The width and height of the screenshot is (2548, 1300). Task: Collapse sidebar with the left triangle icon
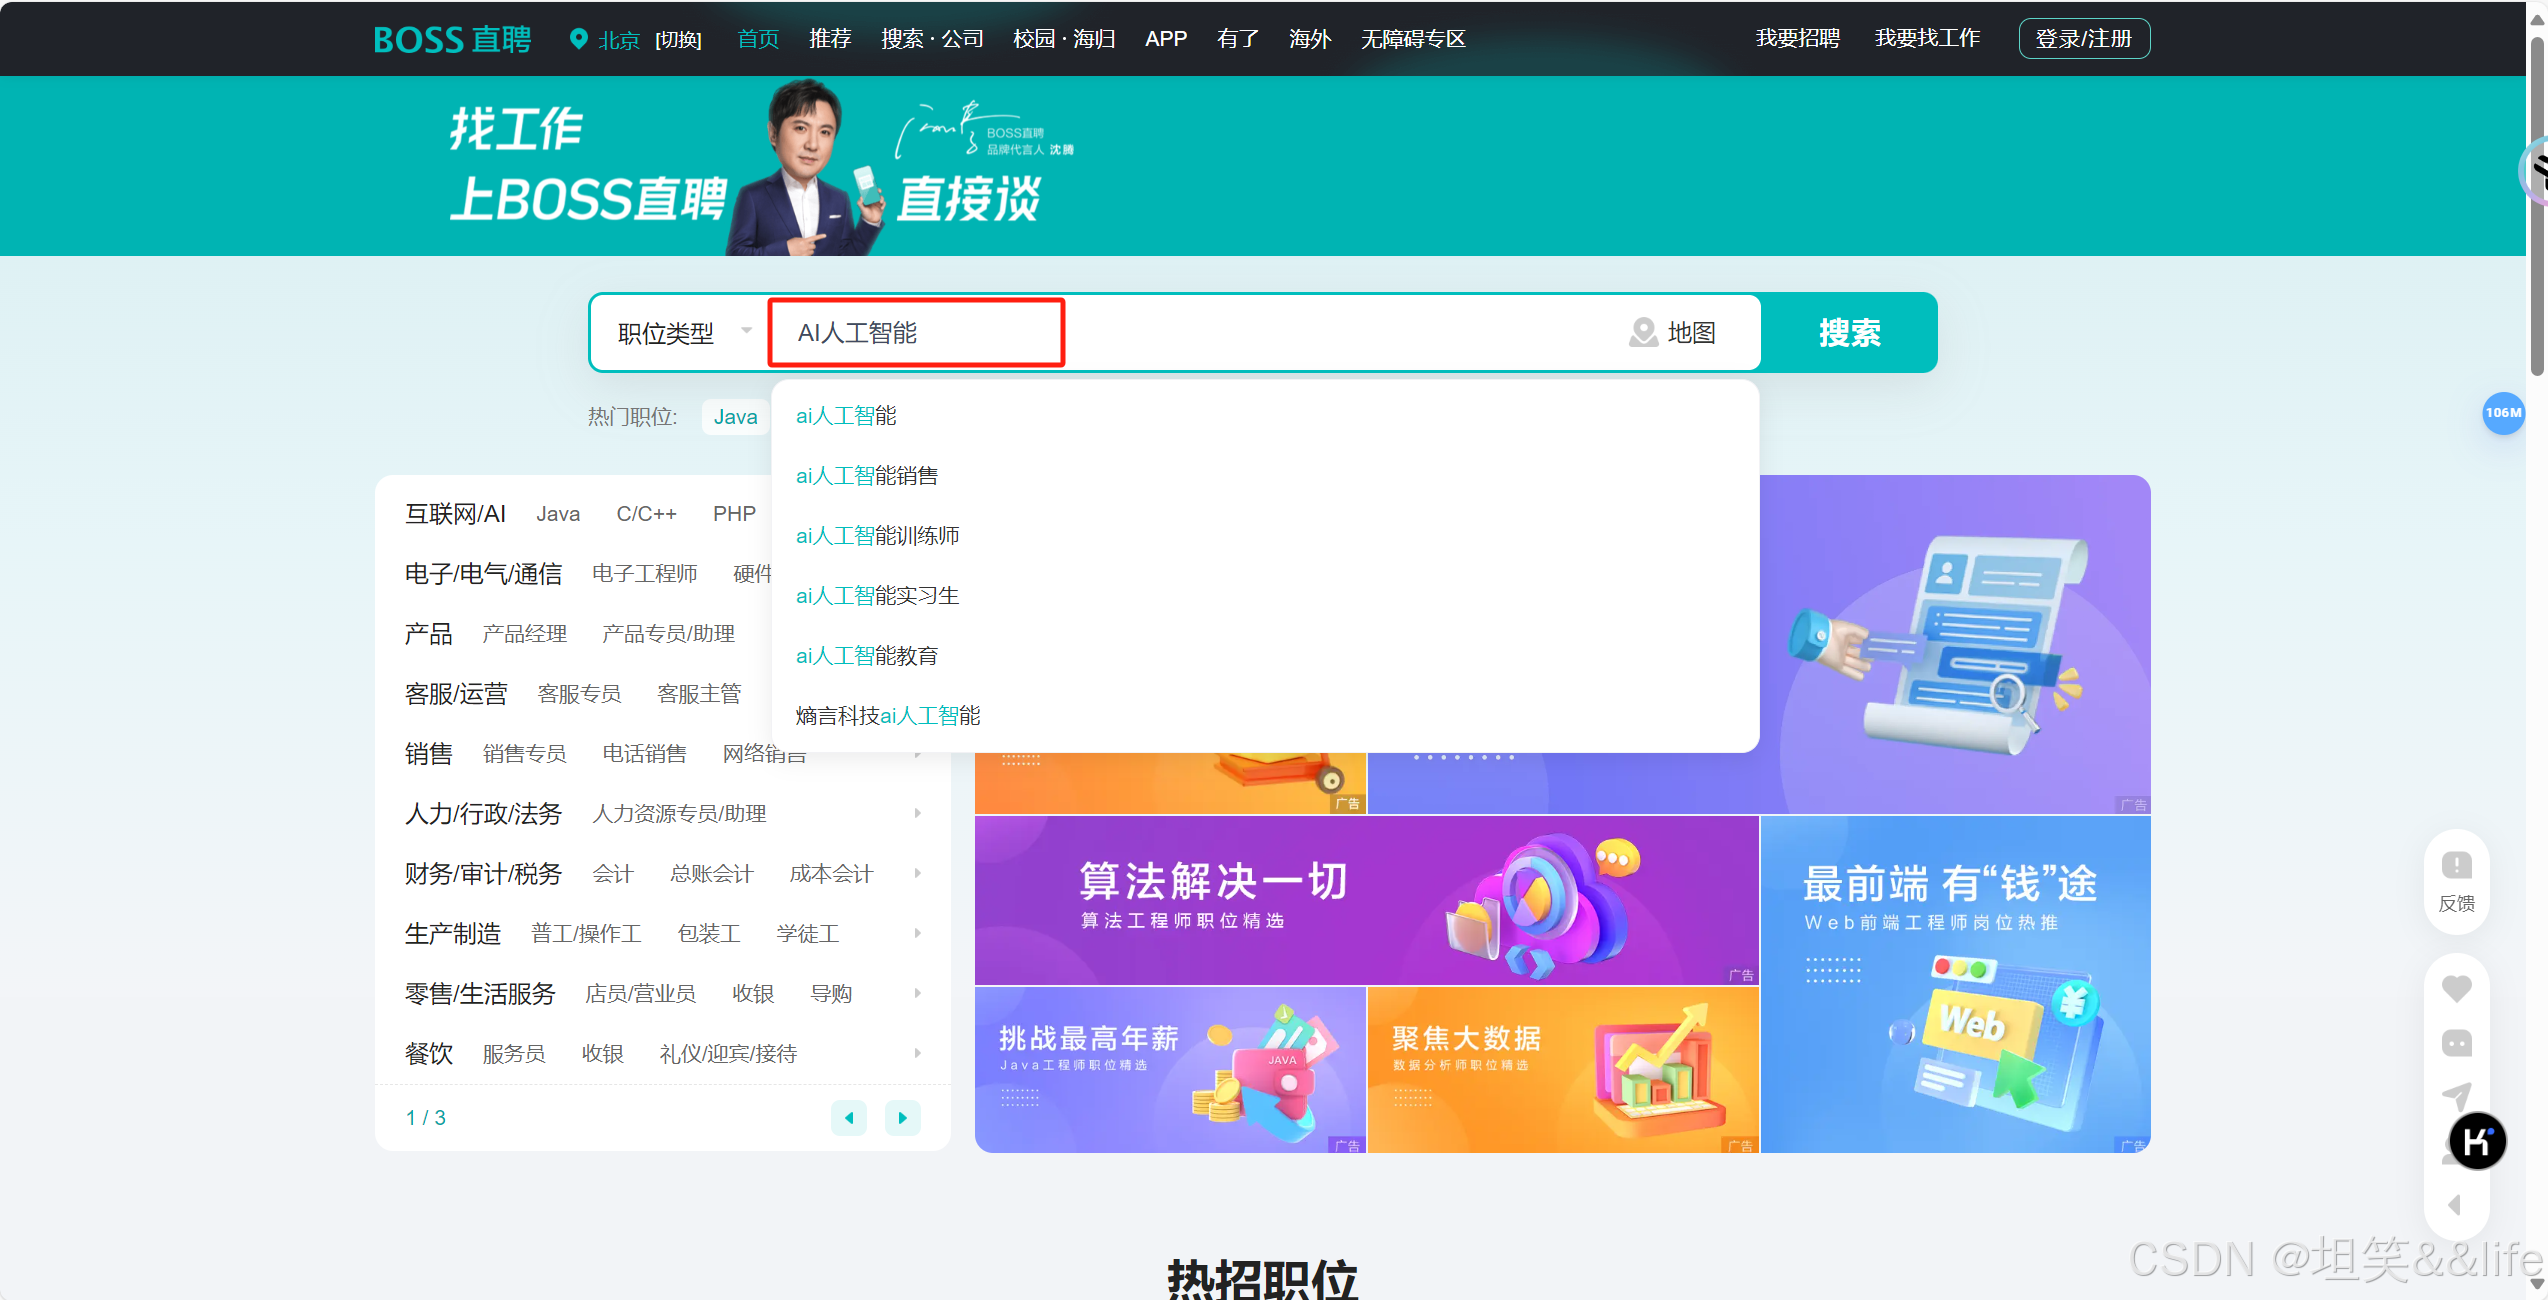pyautogui.click(x=2455, y=1205)
